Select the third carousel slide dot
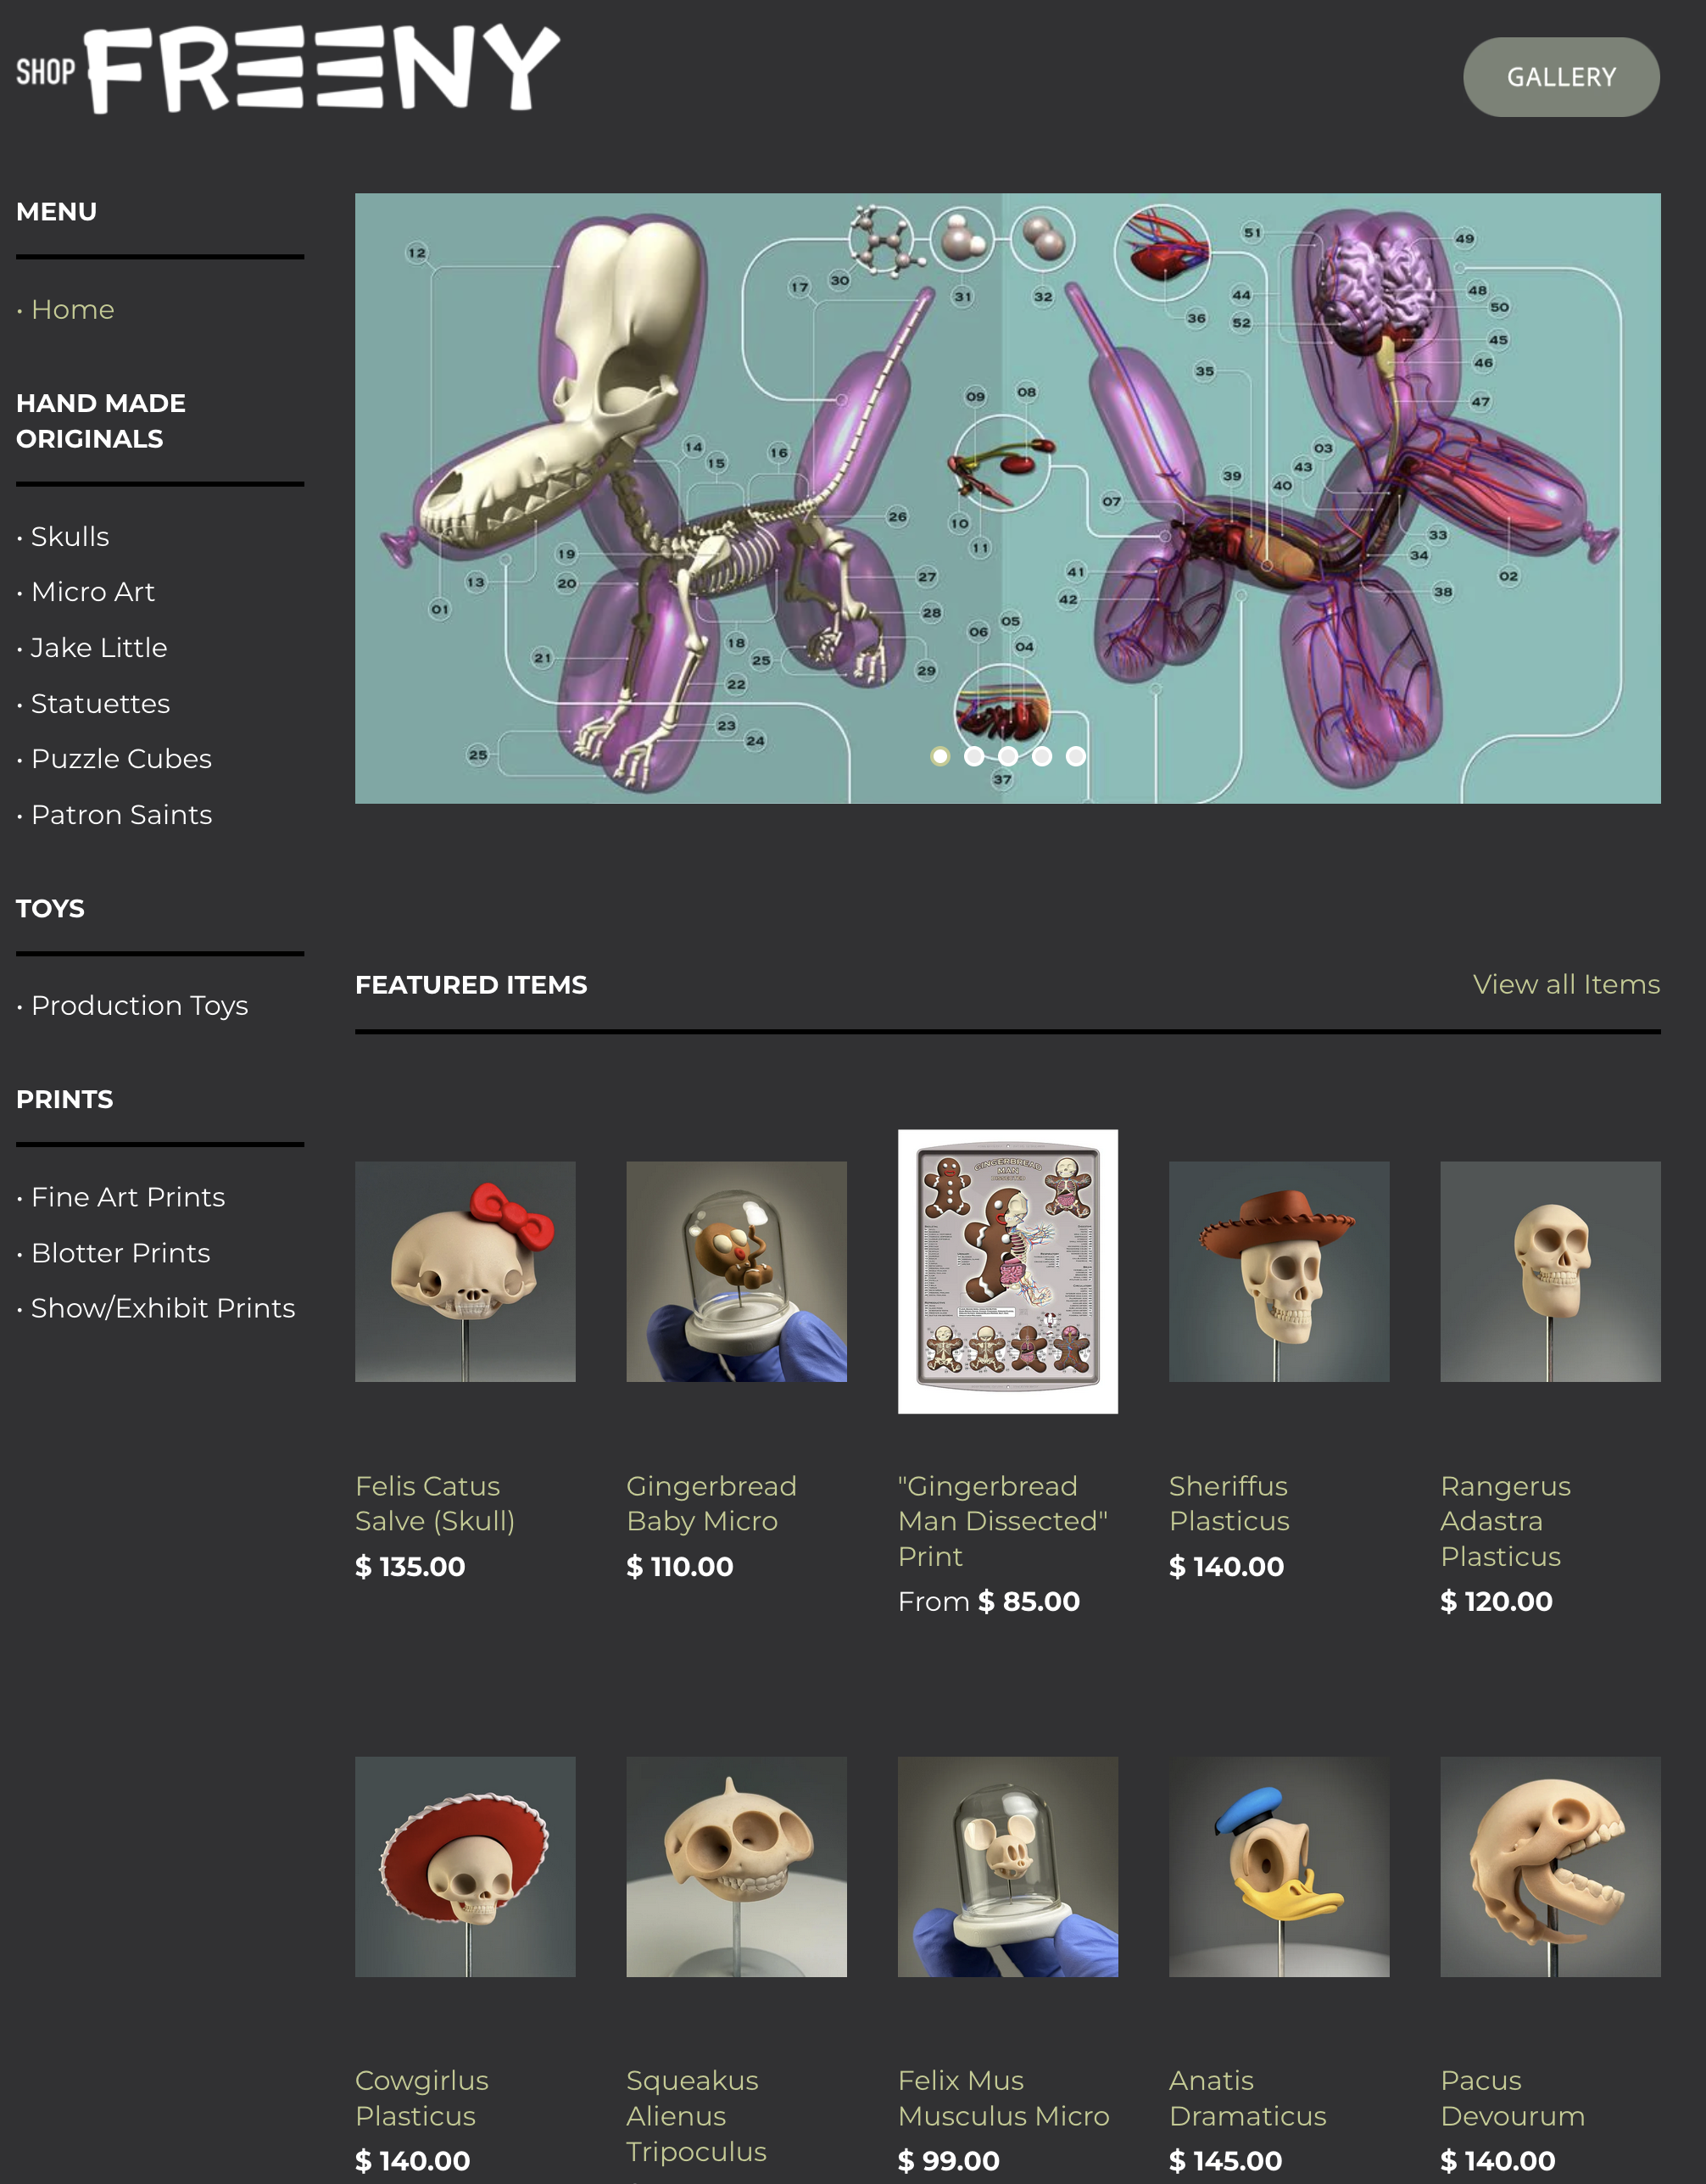 [x=1008, y=756]
